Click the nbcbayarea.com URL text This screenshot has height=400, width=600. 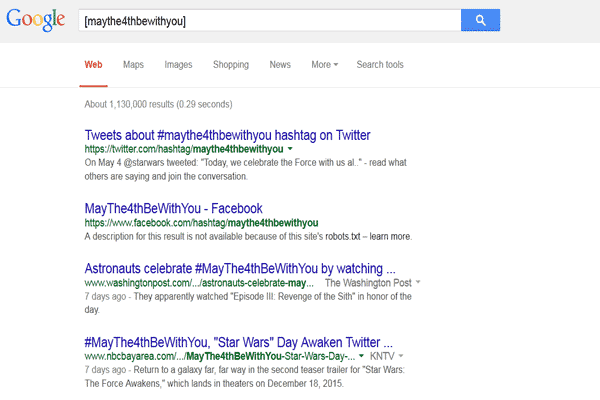click(x=220, y=356)
